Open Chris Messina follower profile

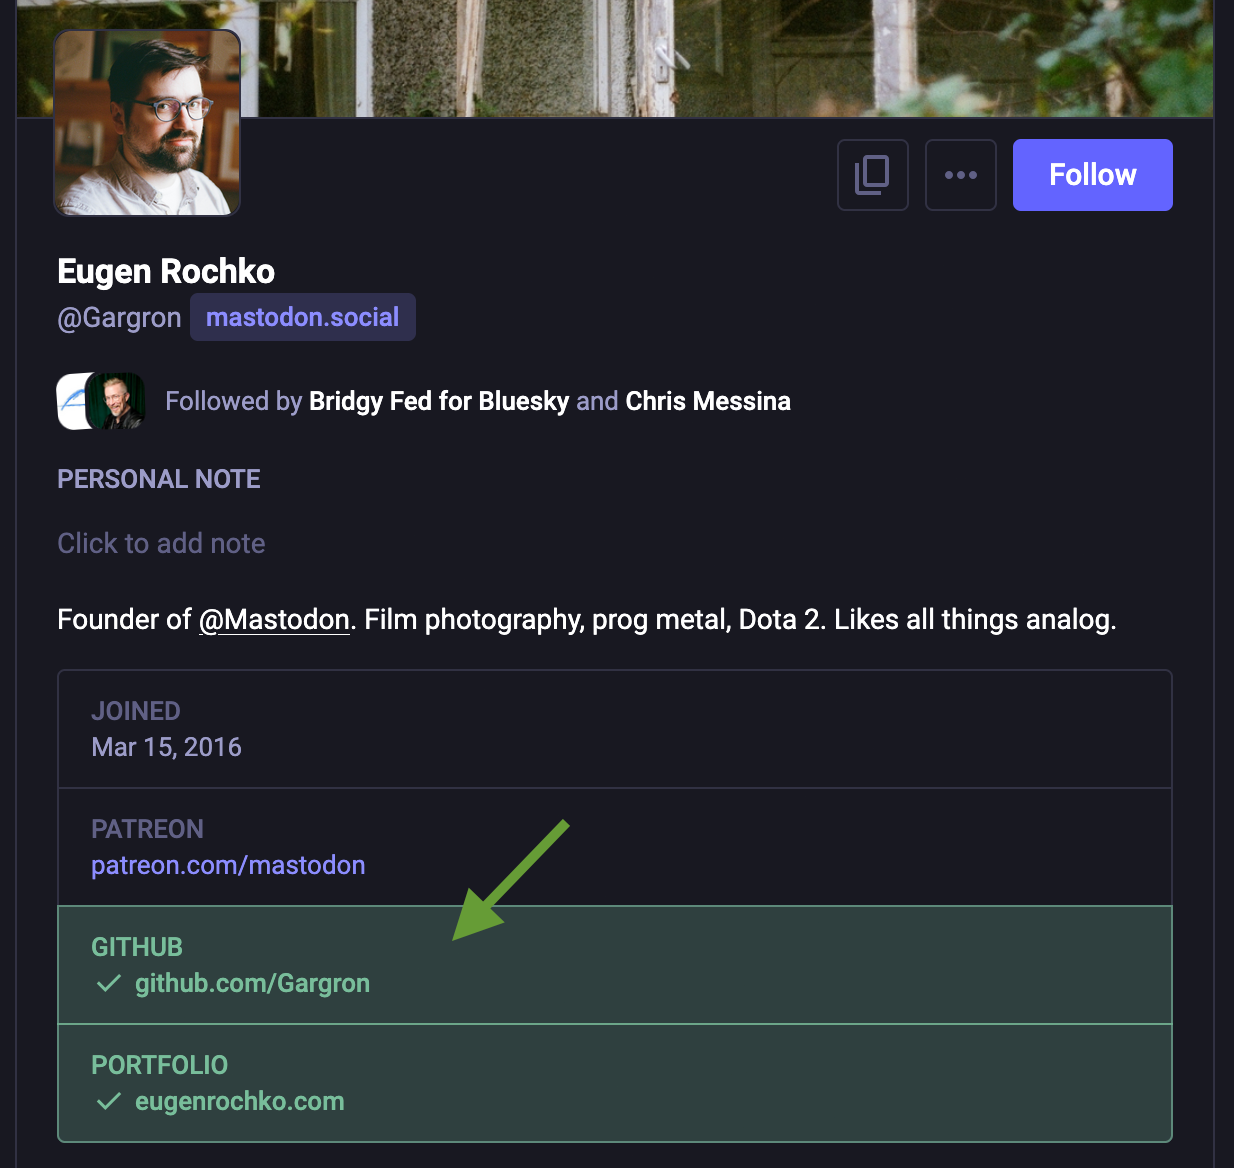tap(708, 401)
